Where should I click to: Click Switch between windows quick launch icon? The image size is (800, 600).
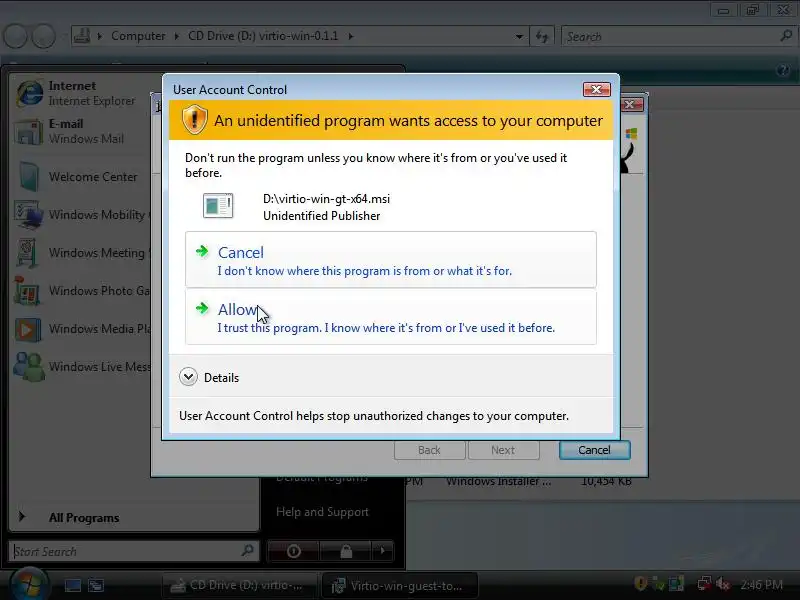point(96,585)
